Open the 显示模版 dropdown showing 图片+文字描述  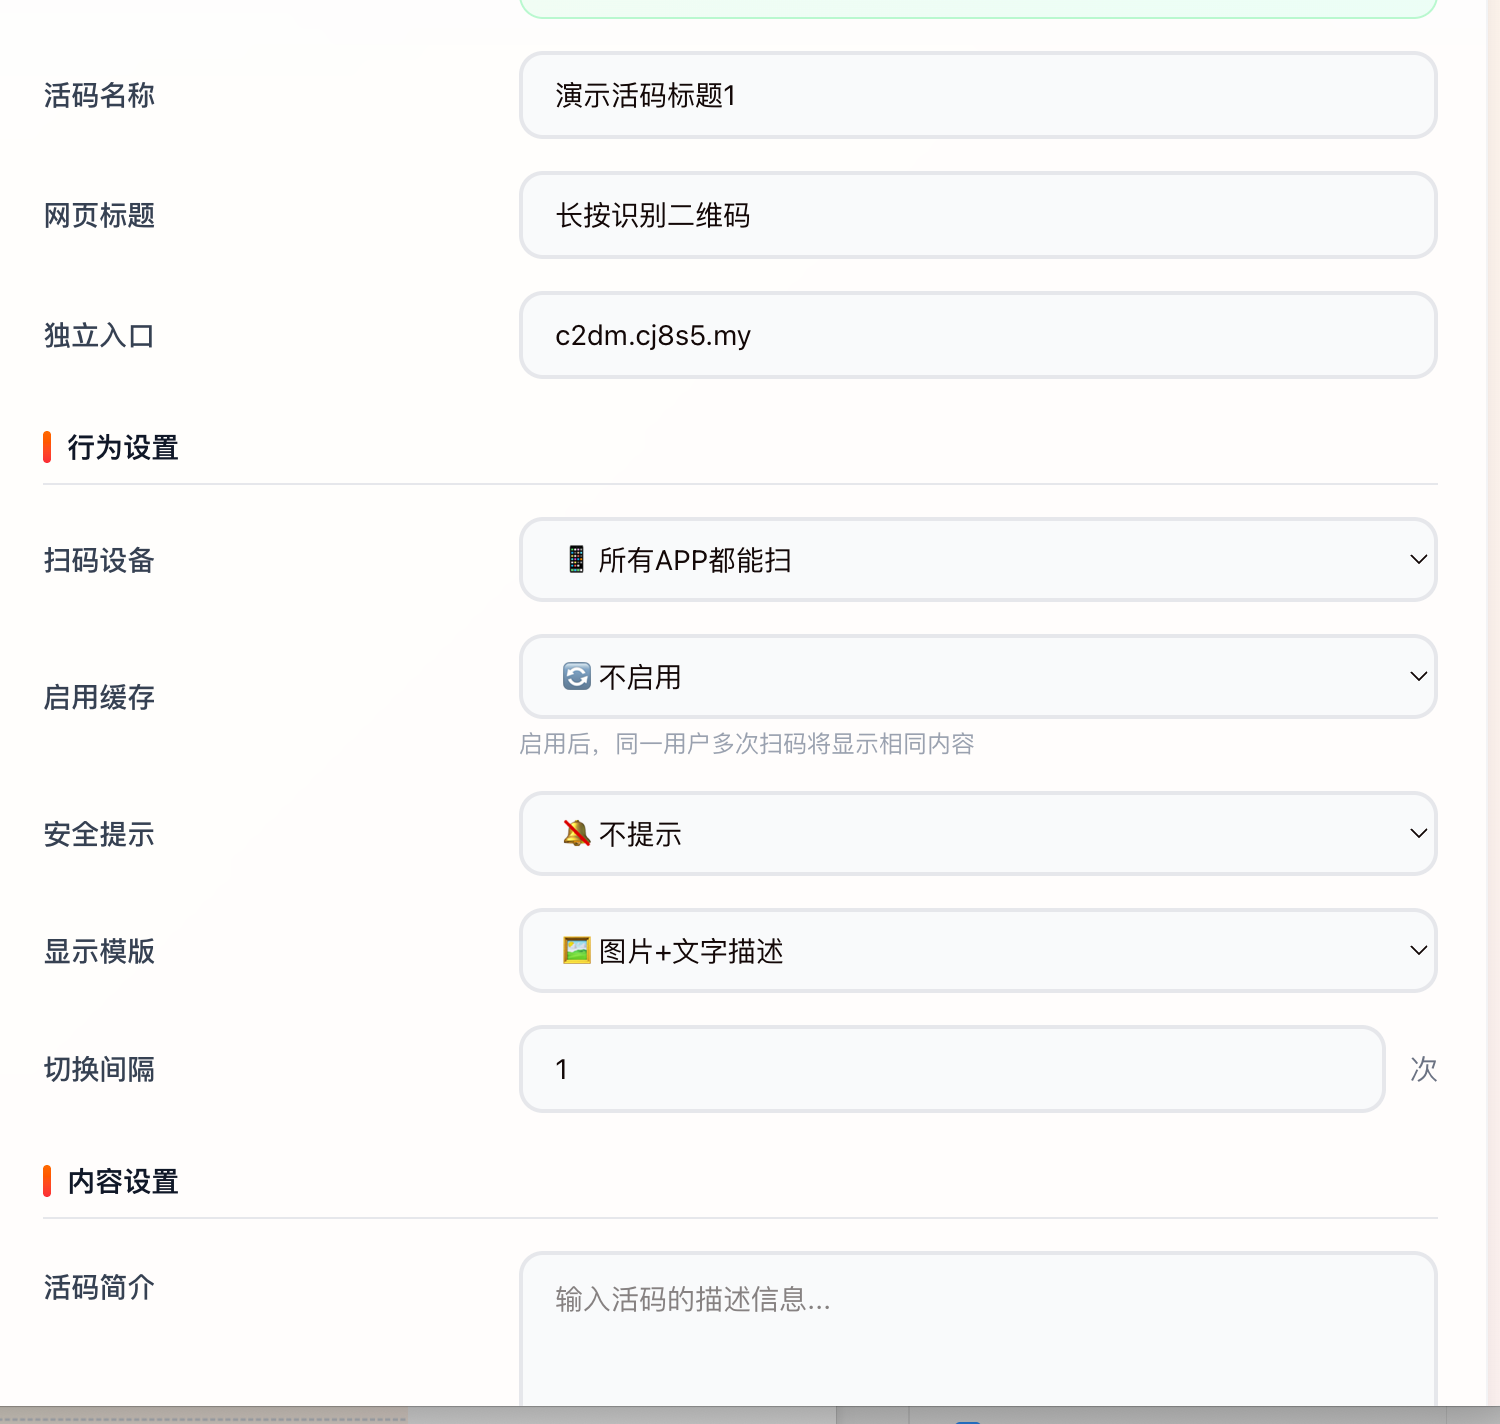978,950
